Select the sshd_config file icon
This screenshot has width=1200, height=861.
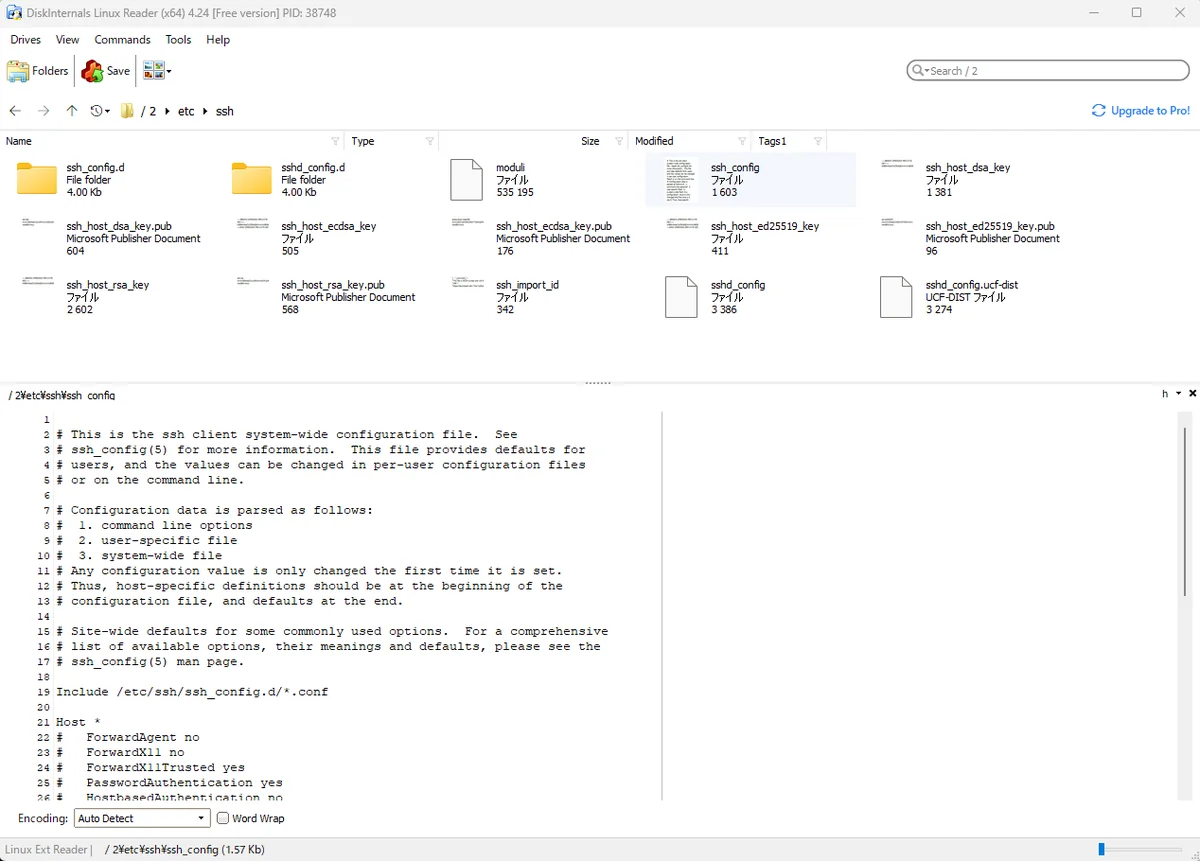tap(681, 297)
